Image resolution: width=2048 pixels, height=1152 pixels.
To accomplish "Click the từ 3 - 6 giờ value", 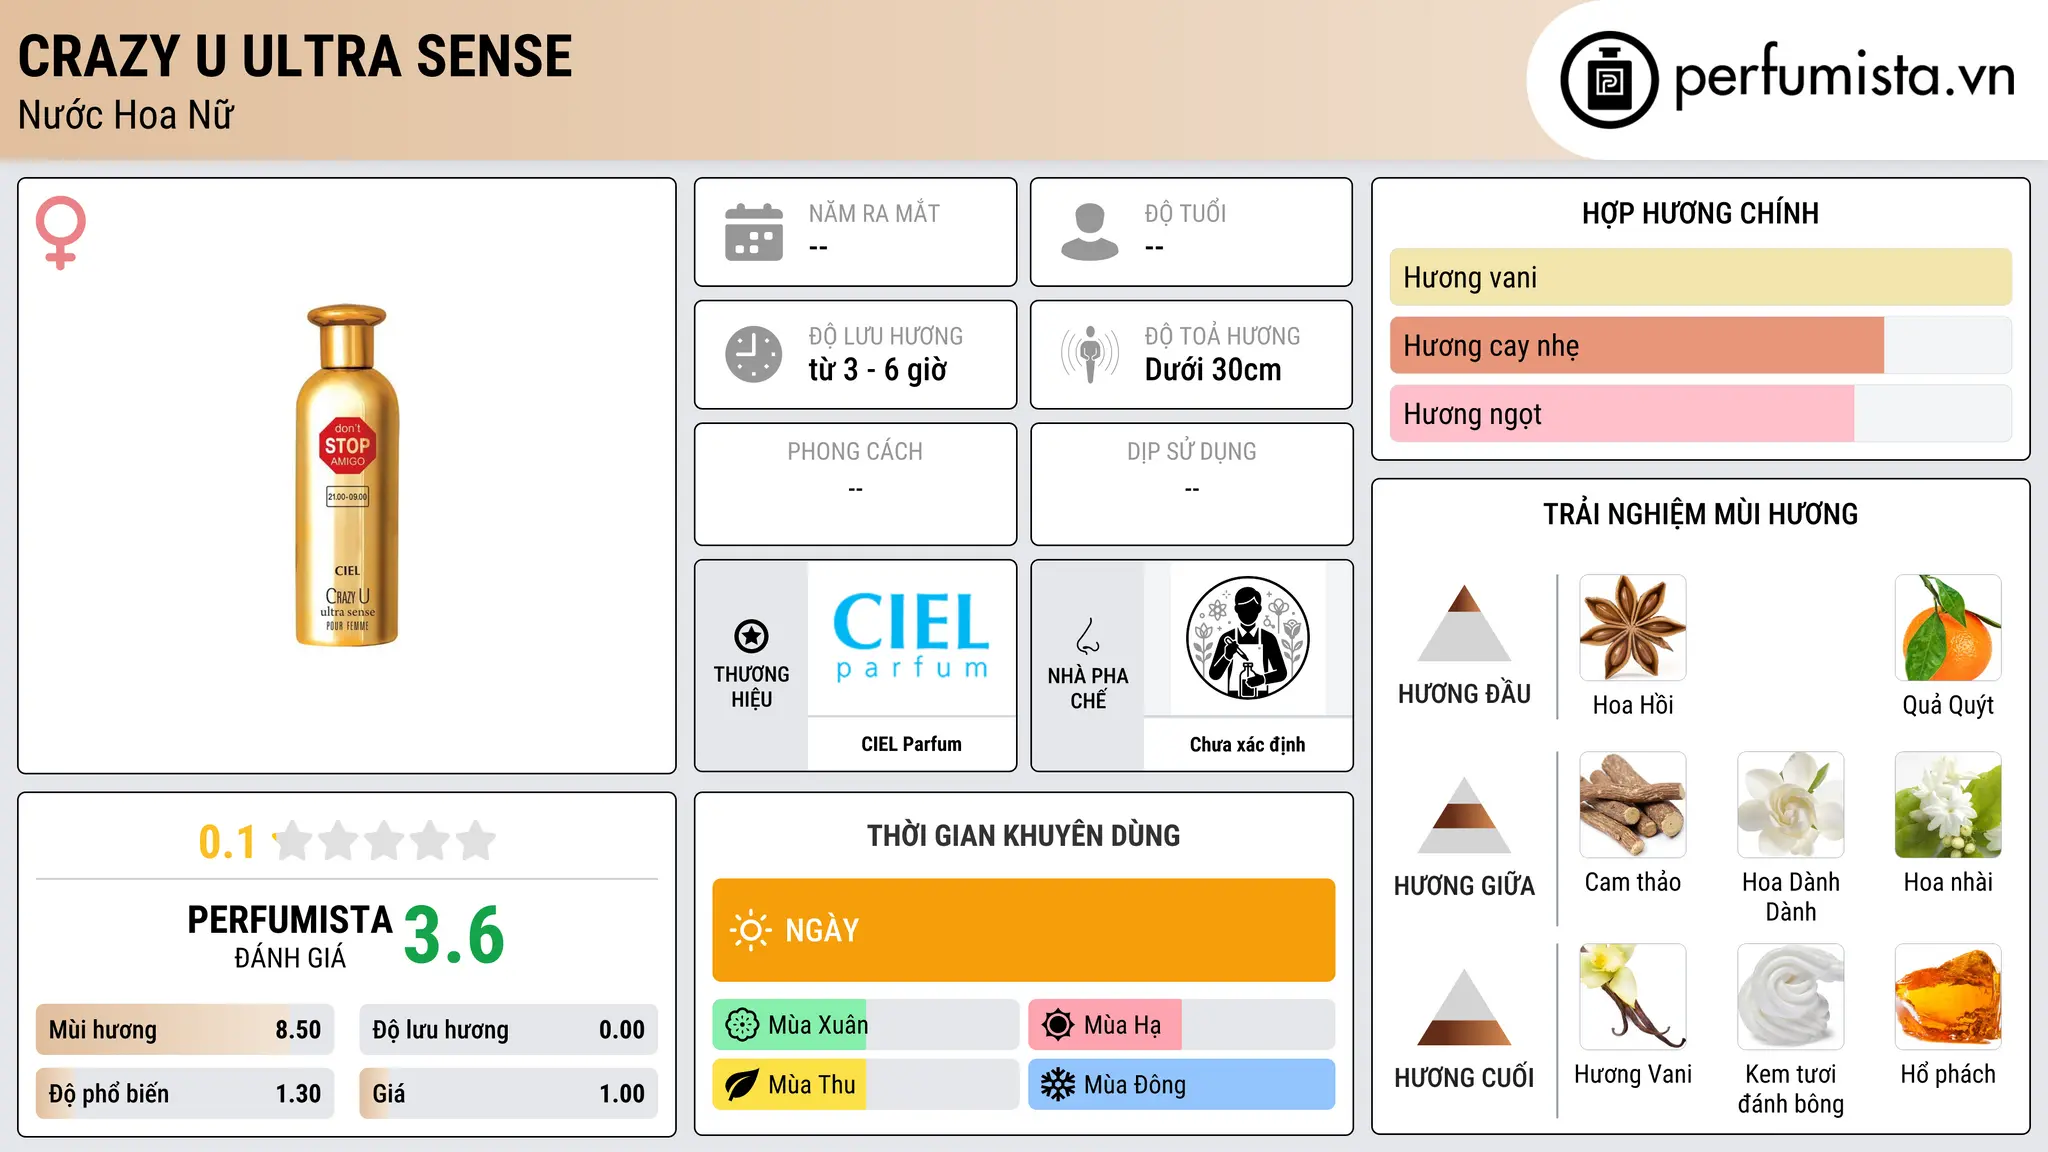I will [878, 370].
